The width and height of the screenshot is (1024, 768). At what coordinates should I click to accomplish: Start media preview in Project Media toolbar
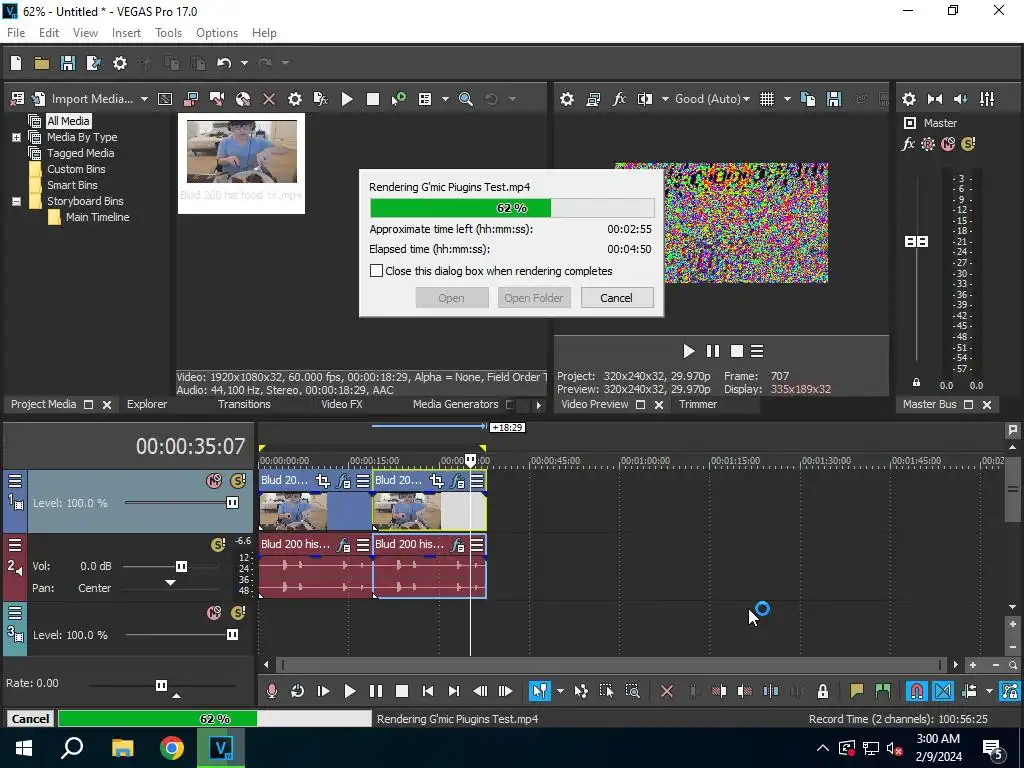[347, 99]
